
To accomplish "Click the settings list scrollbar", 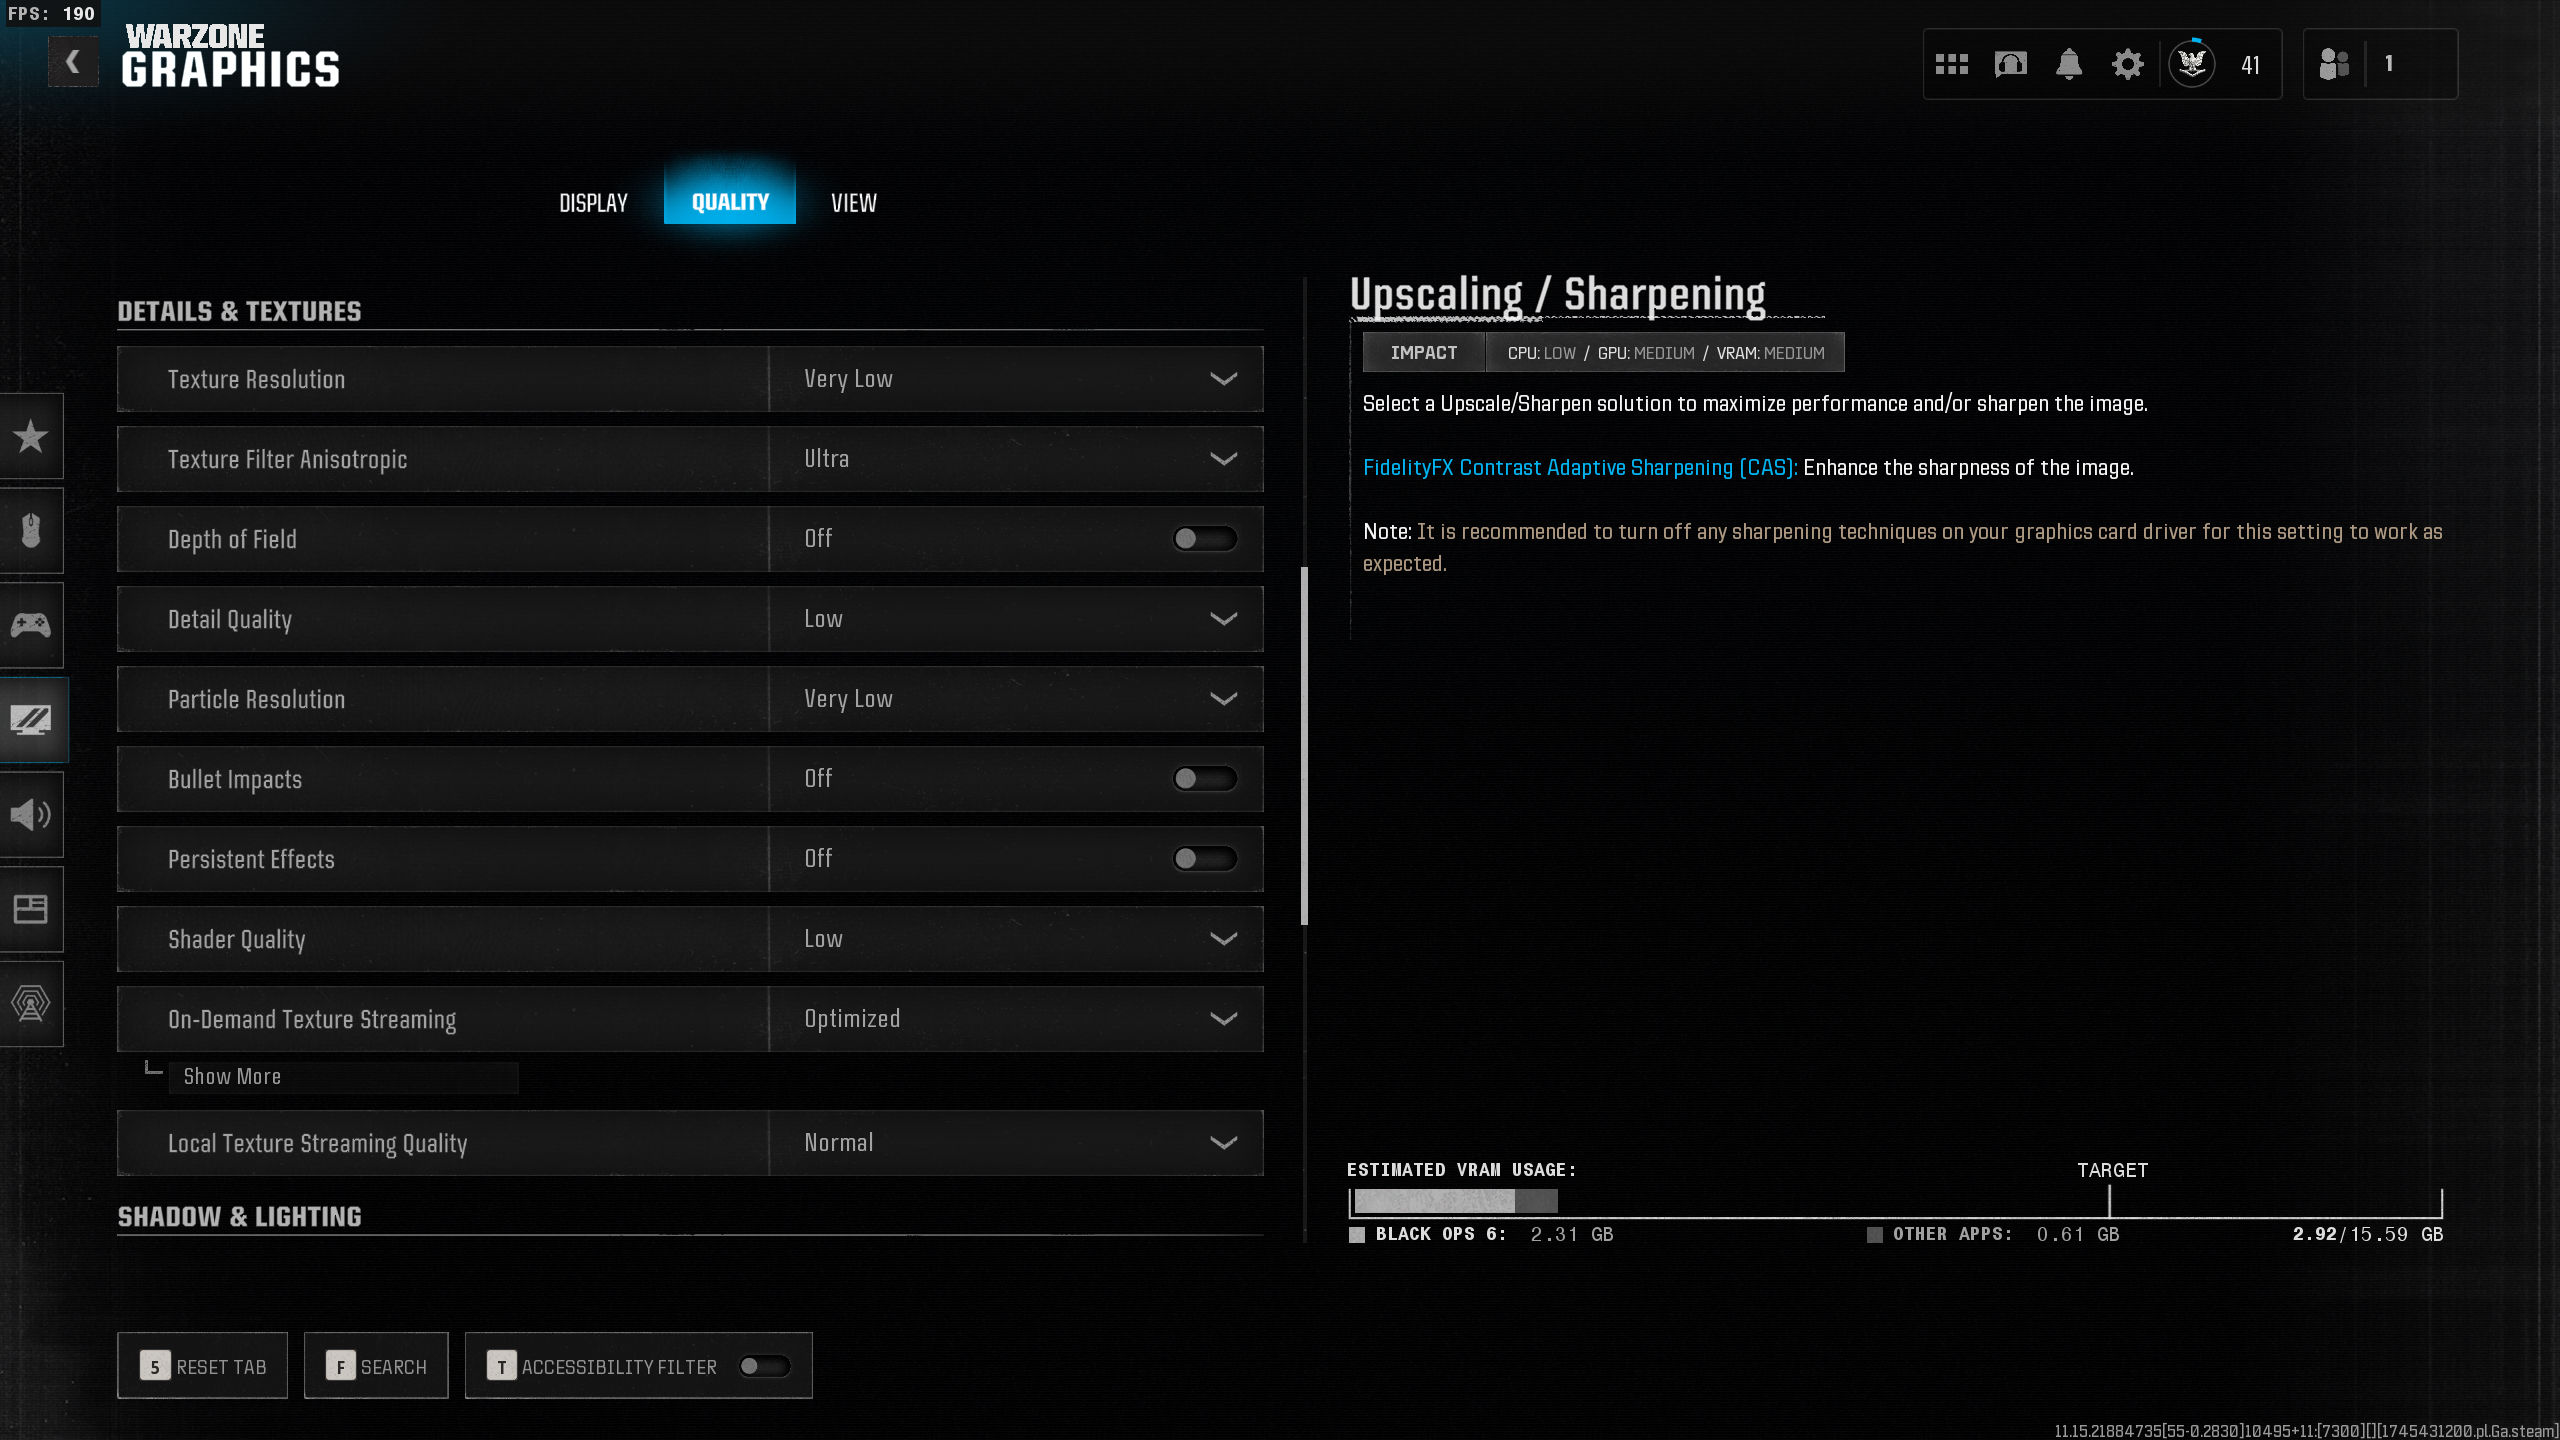I will pos(1304,746).
